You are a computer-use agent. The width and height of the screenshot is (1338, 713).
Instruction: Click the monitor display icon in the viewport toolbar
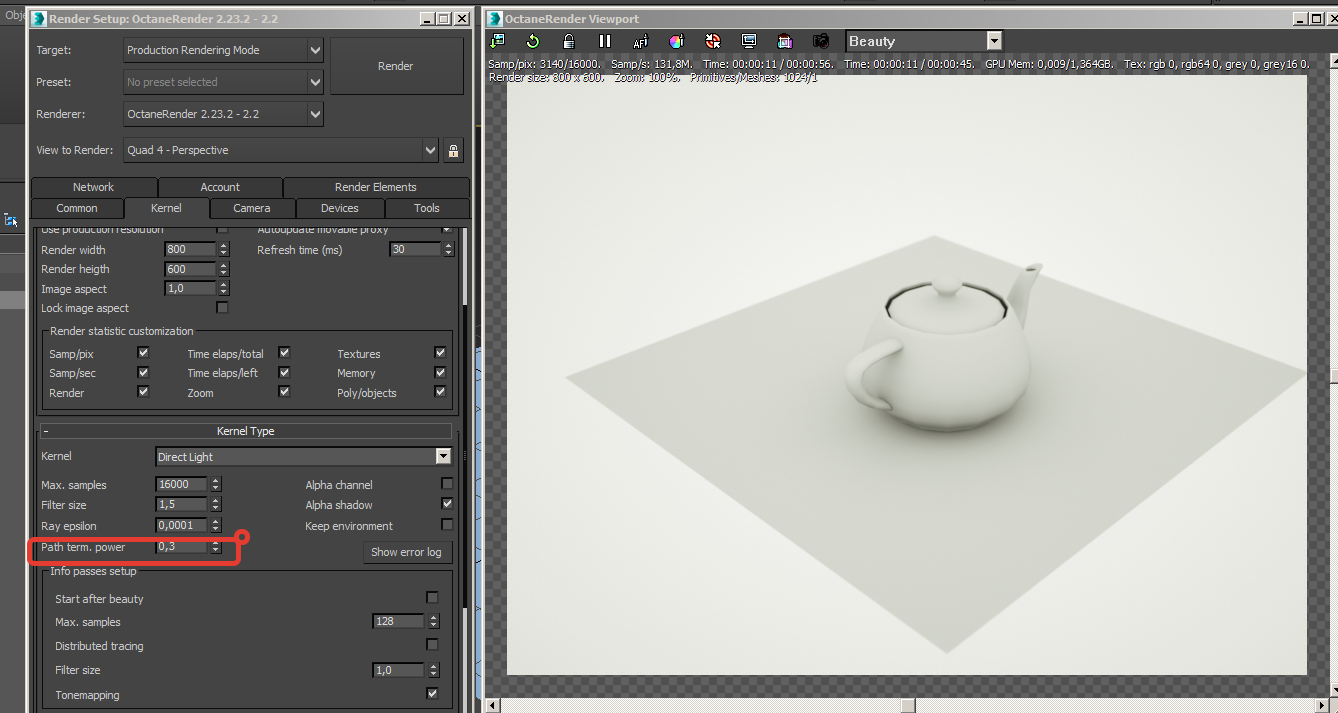click(x=749, y=41)
